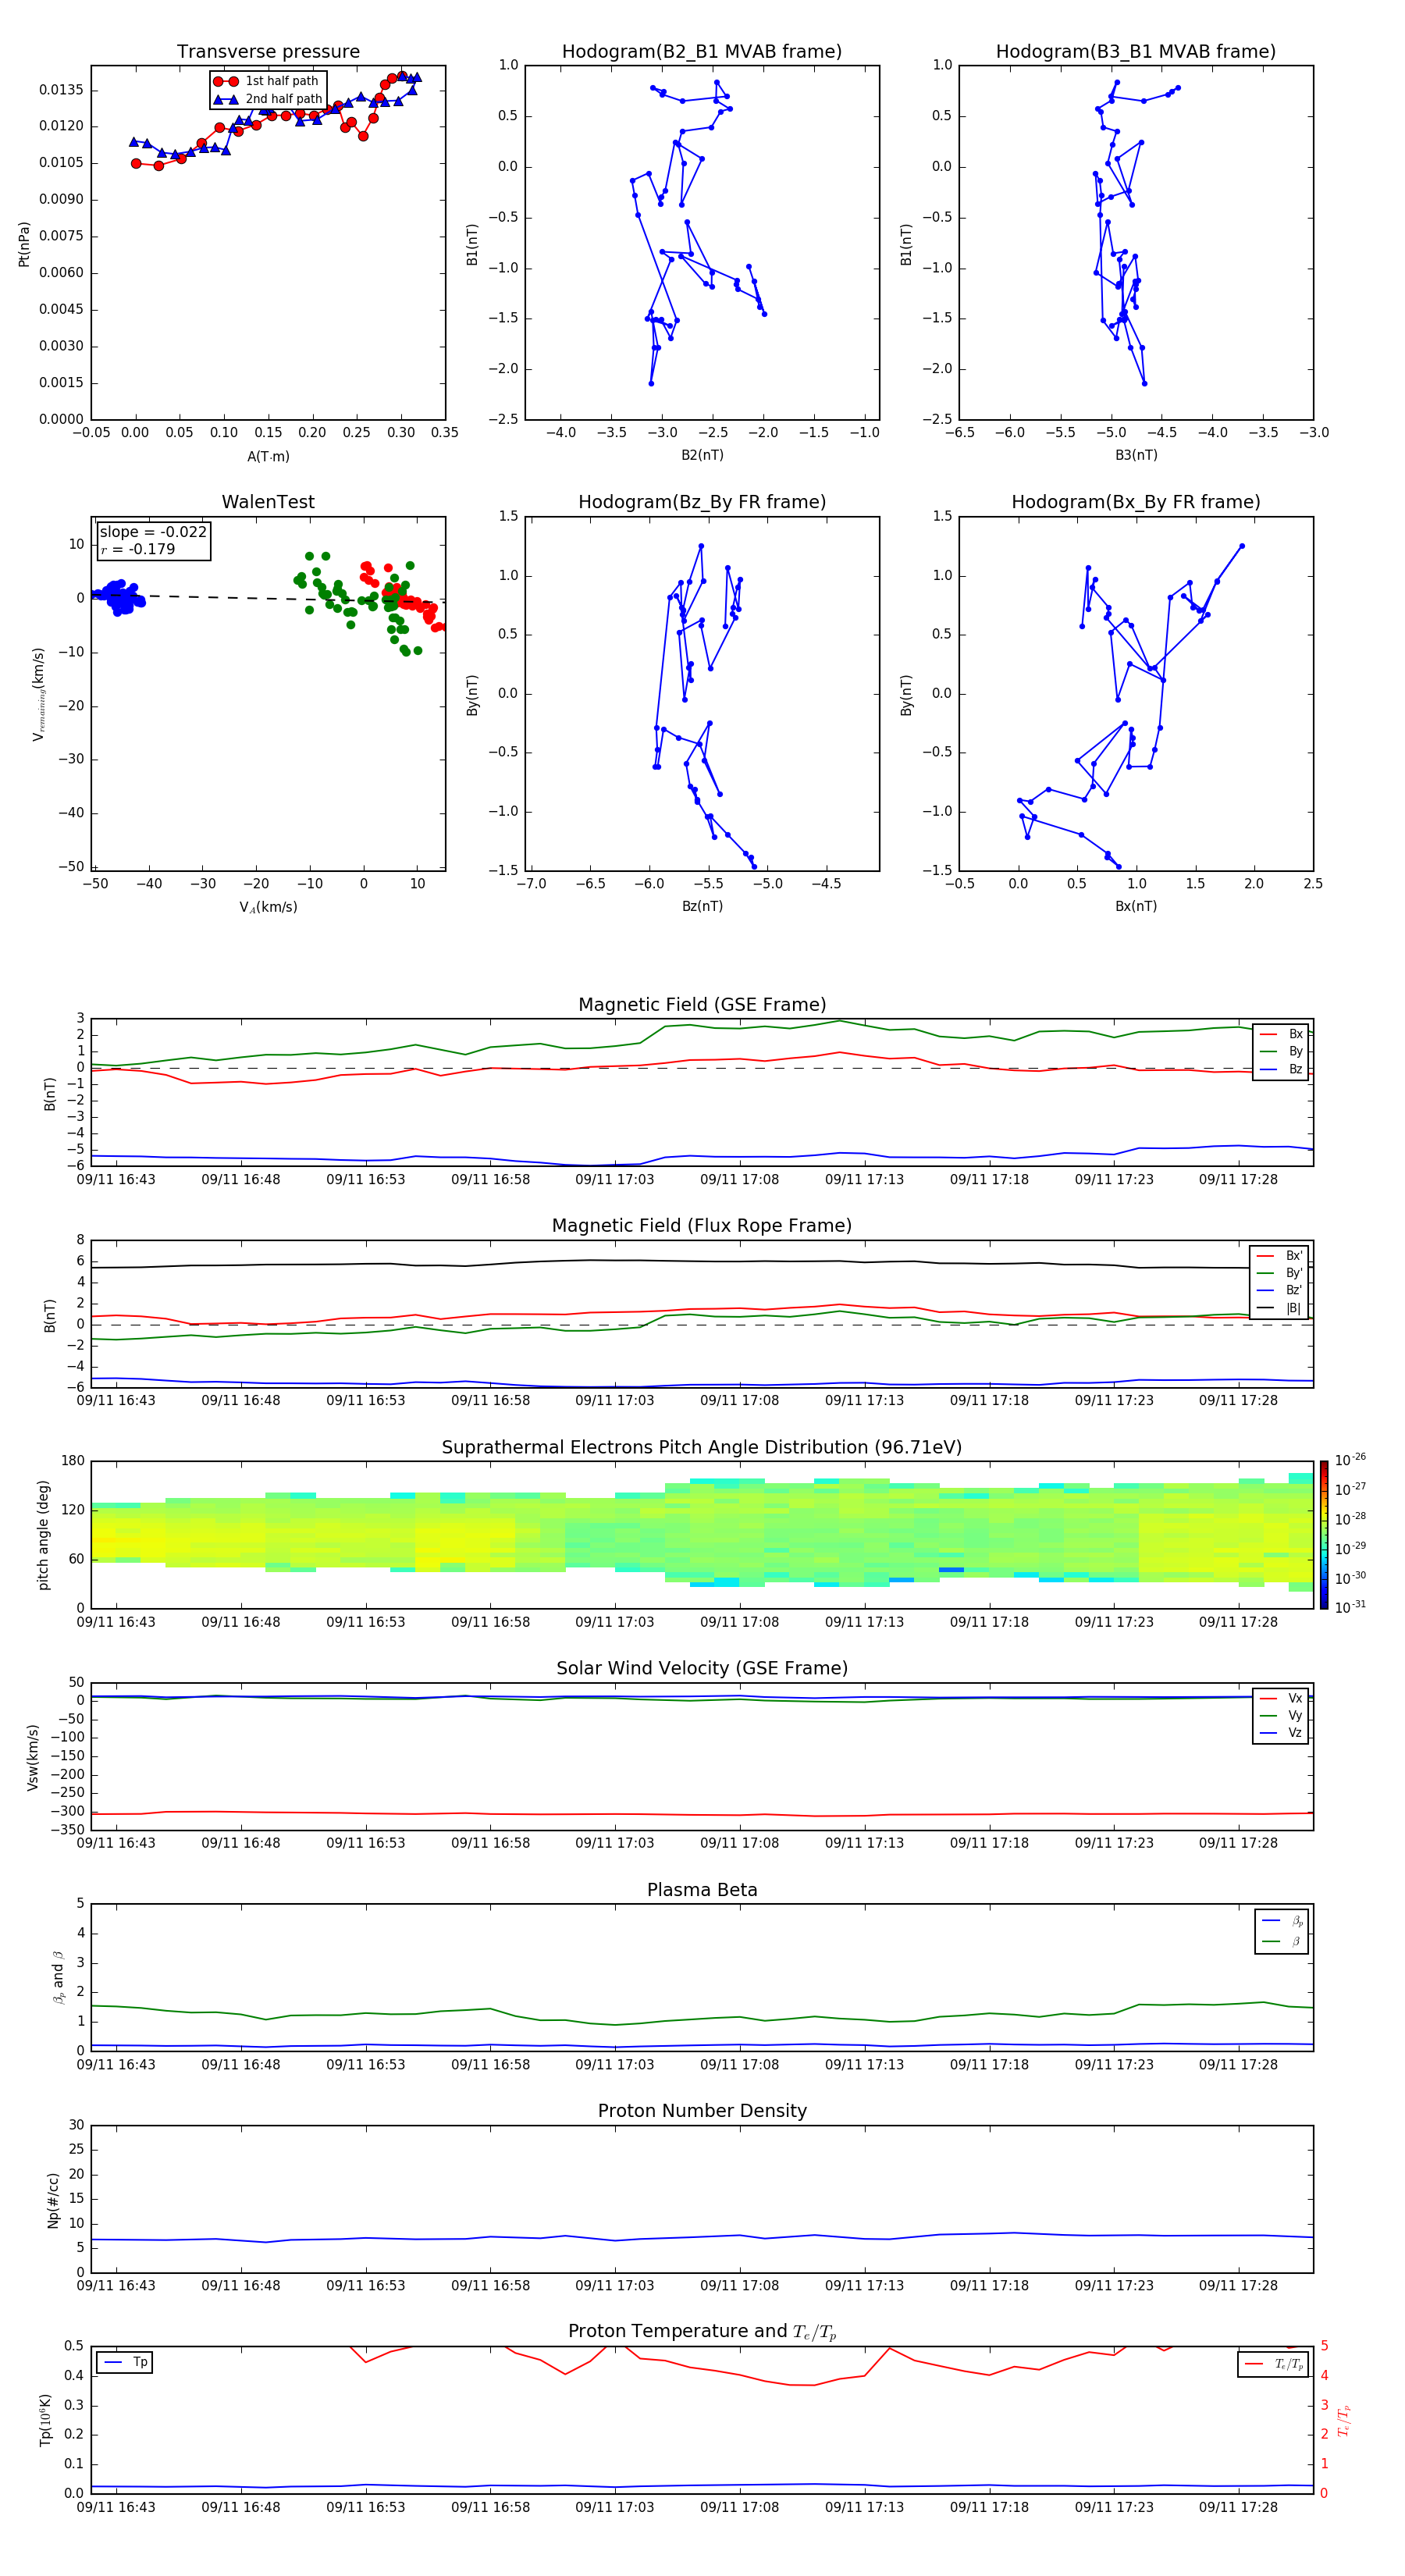Screen dimensions: 1405x2576
Task: Click the "WalenTest" plot title
Action: pos(268,502)
